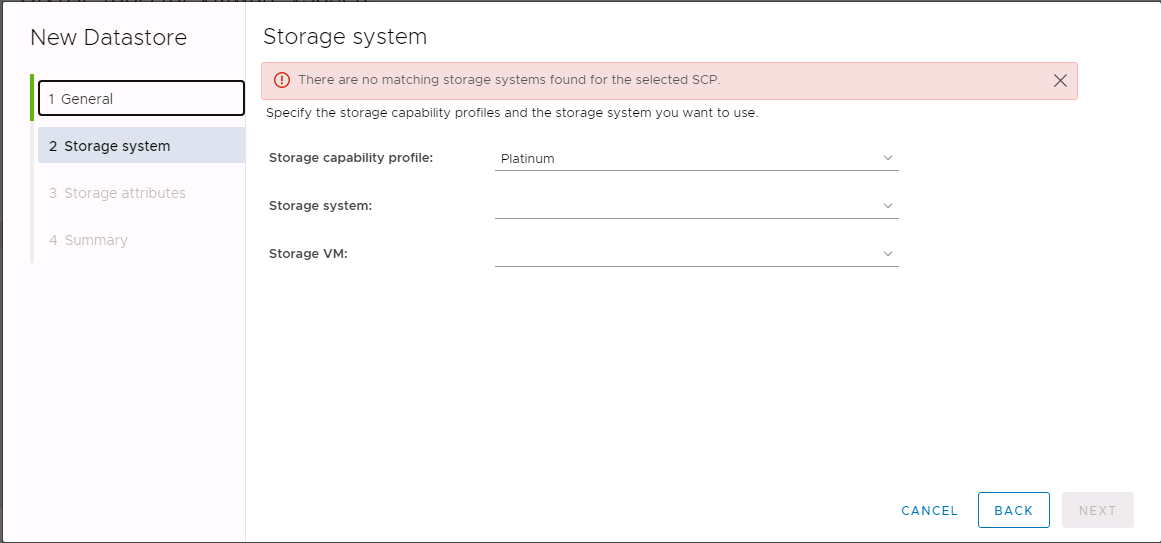Click the red error exclamation icon
This screenshot has width=1161, height=543.
click(x=282, y=80)
